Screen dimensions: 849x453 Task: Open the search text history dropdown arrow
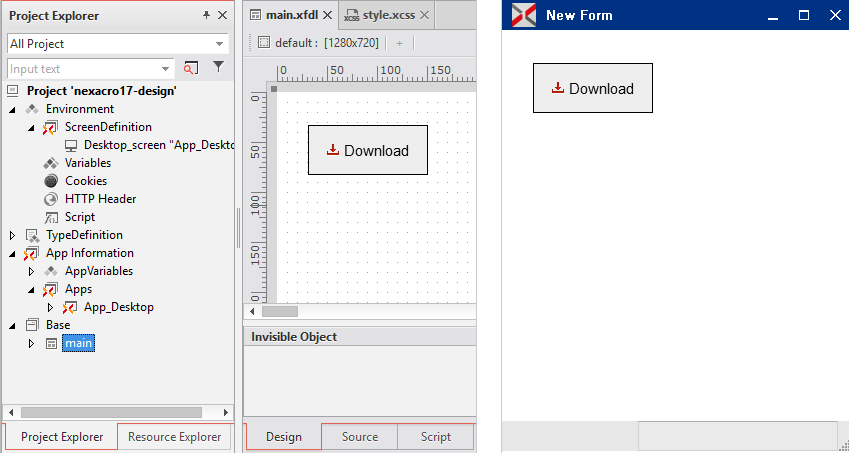tap(166, 69)
